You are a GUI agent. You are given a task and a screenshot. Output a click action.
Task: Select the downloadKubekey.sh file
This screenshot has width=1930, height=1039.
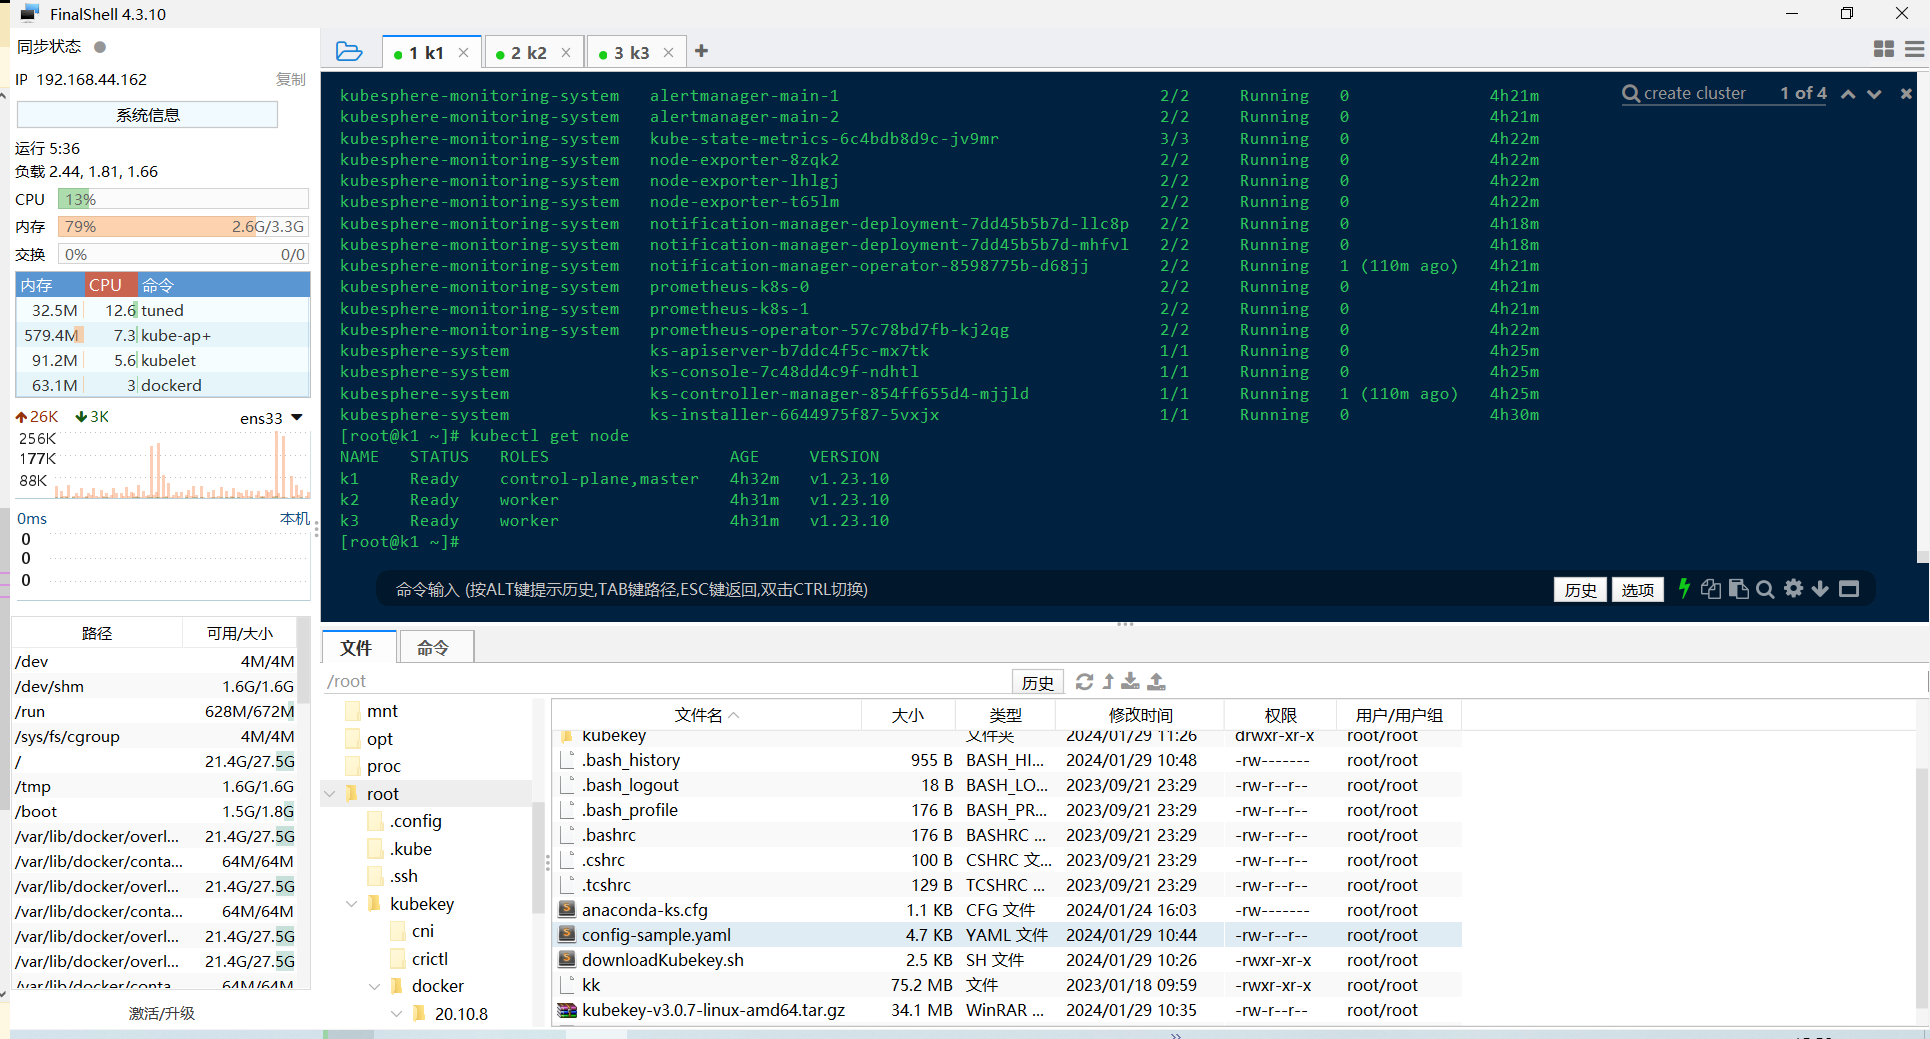coord(662,960)
